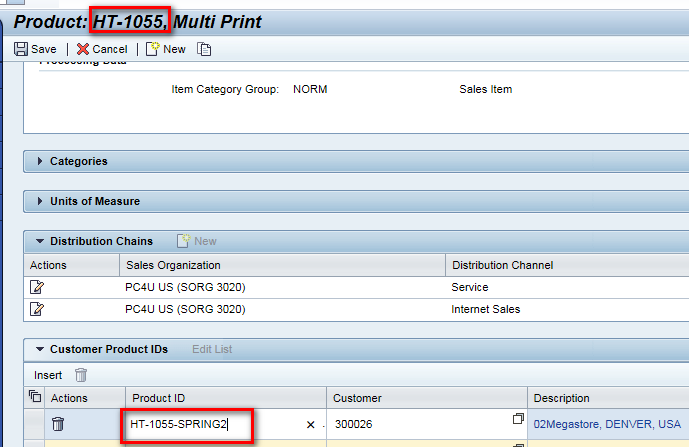This screenshot has height=447, width=689.
Task: Collapse the Distribution Chains section
Action: click(x=40, y=241)
